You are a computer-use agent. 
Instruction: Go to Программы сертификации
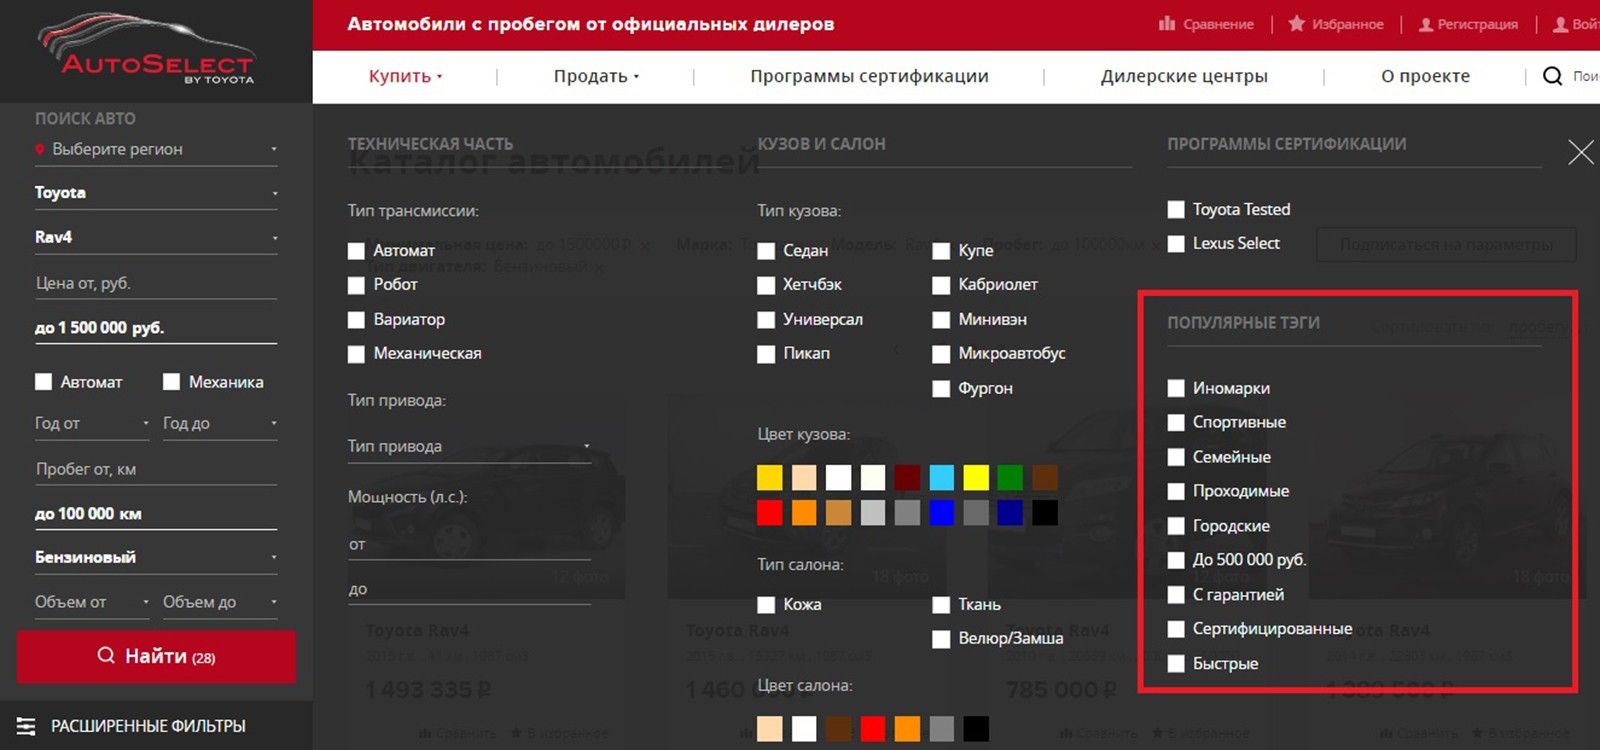[869, 76]
